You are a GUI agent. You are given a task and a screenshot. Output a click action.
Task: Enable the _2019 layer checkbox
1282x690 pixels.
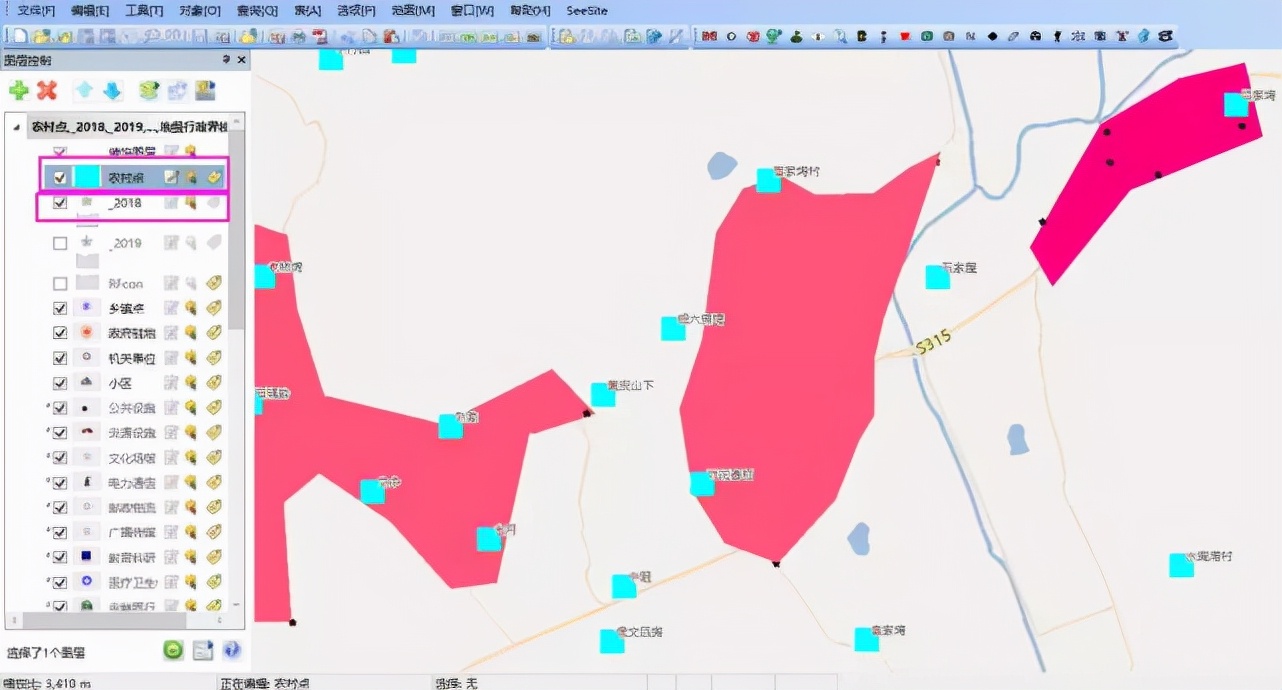(59, 242)
